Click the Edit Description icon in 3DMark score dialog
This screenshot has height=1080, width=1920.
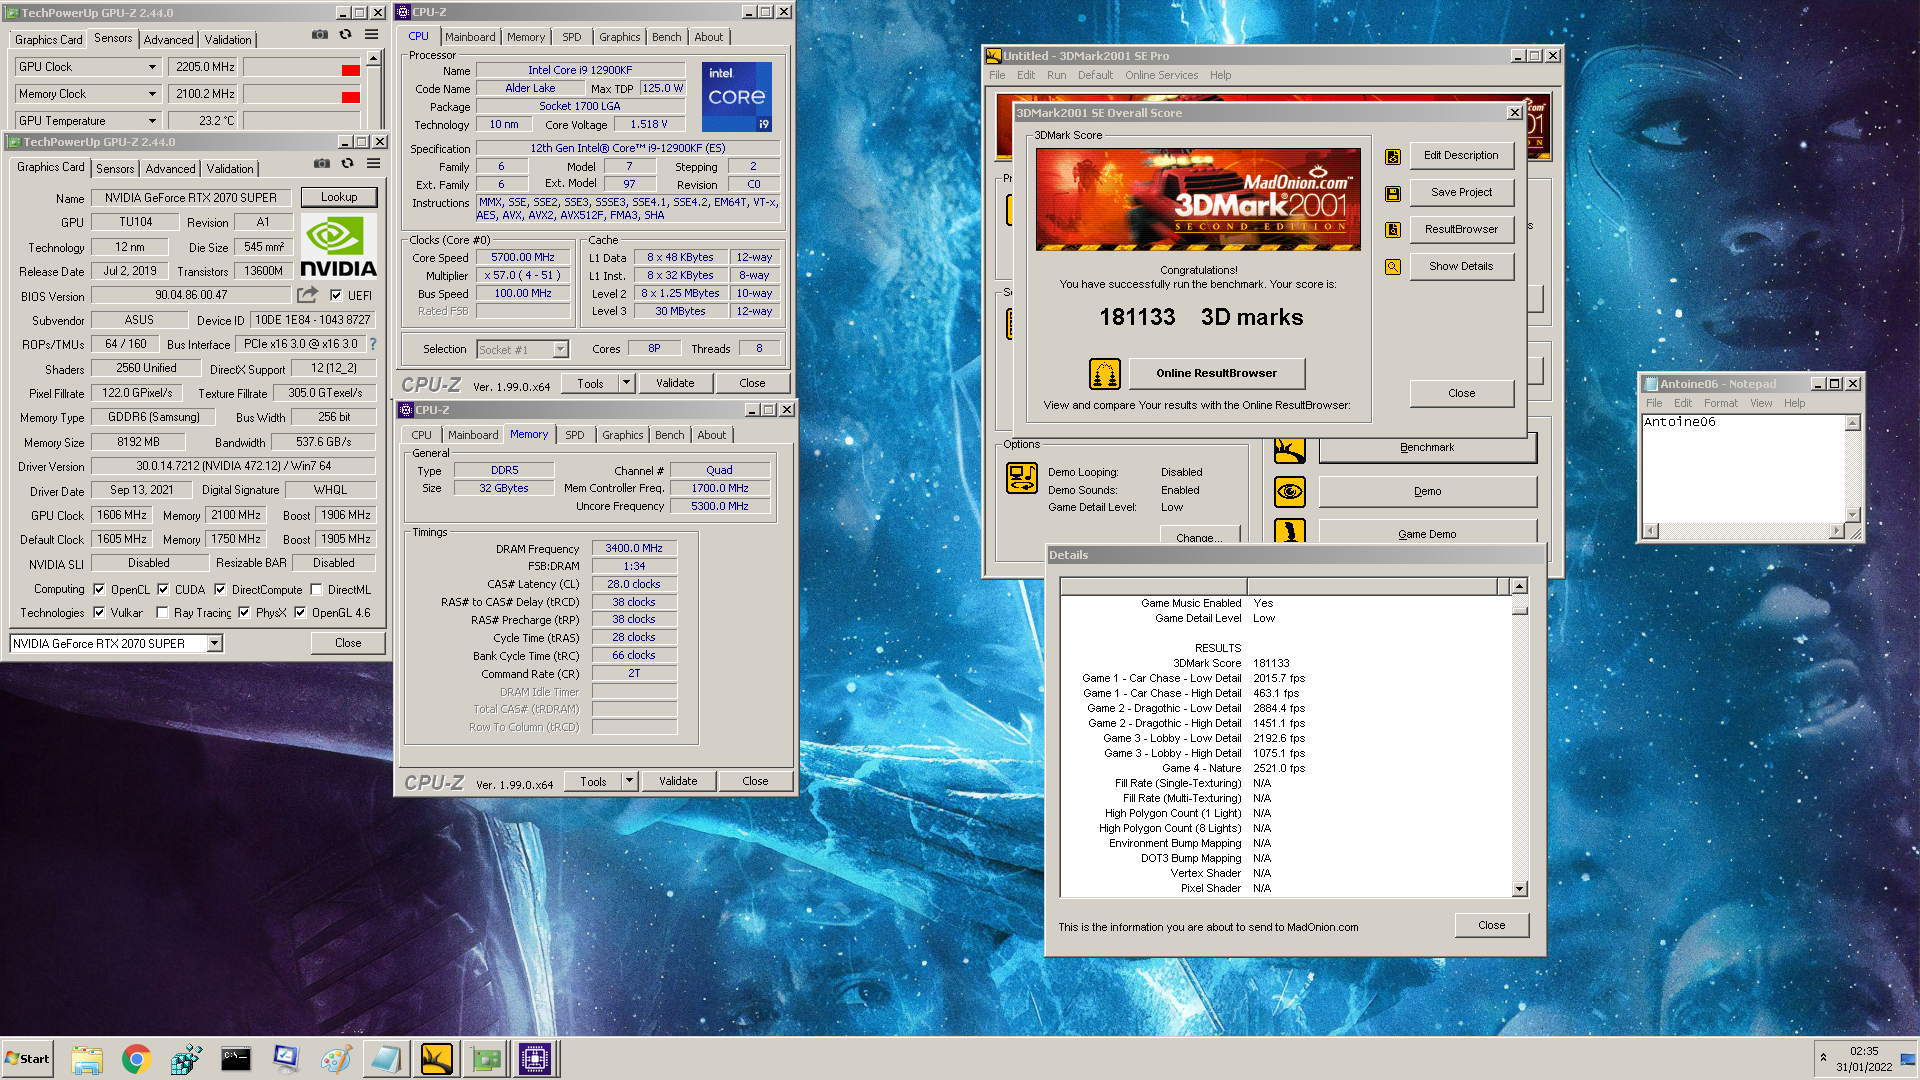[x=1392, y=156]
